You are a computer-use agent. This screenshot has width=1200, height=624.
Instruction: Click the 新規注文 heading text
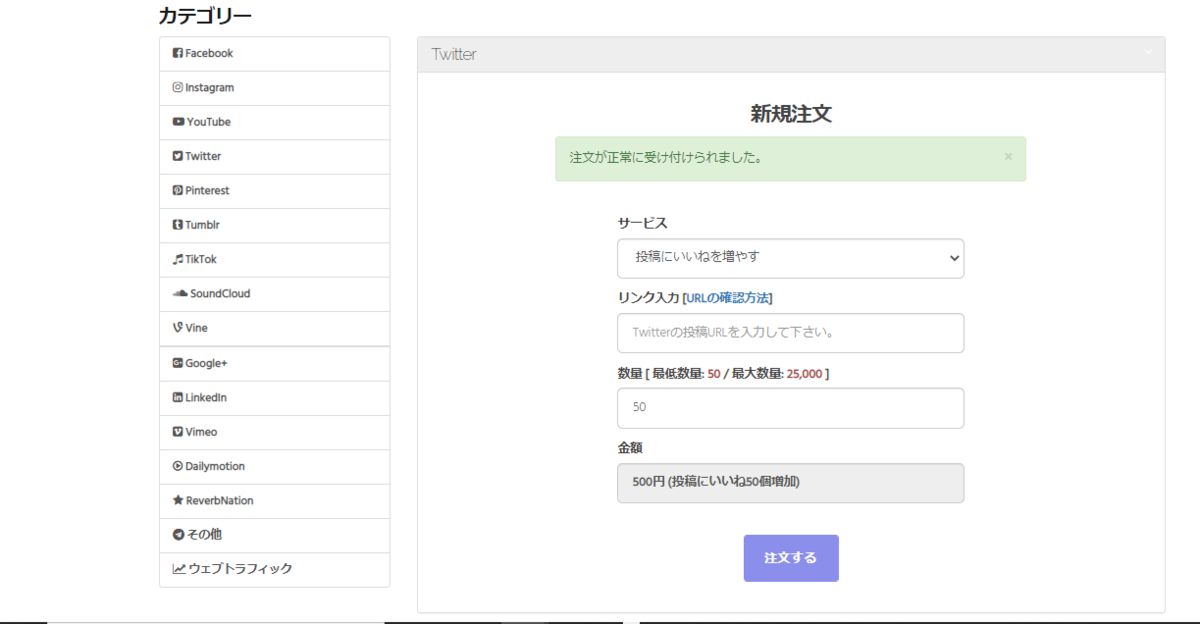coord(791,114)
